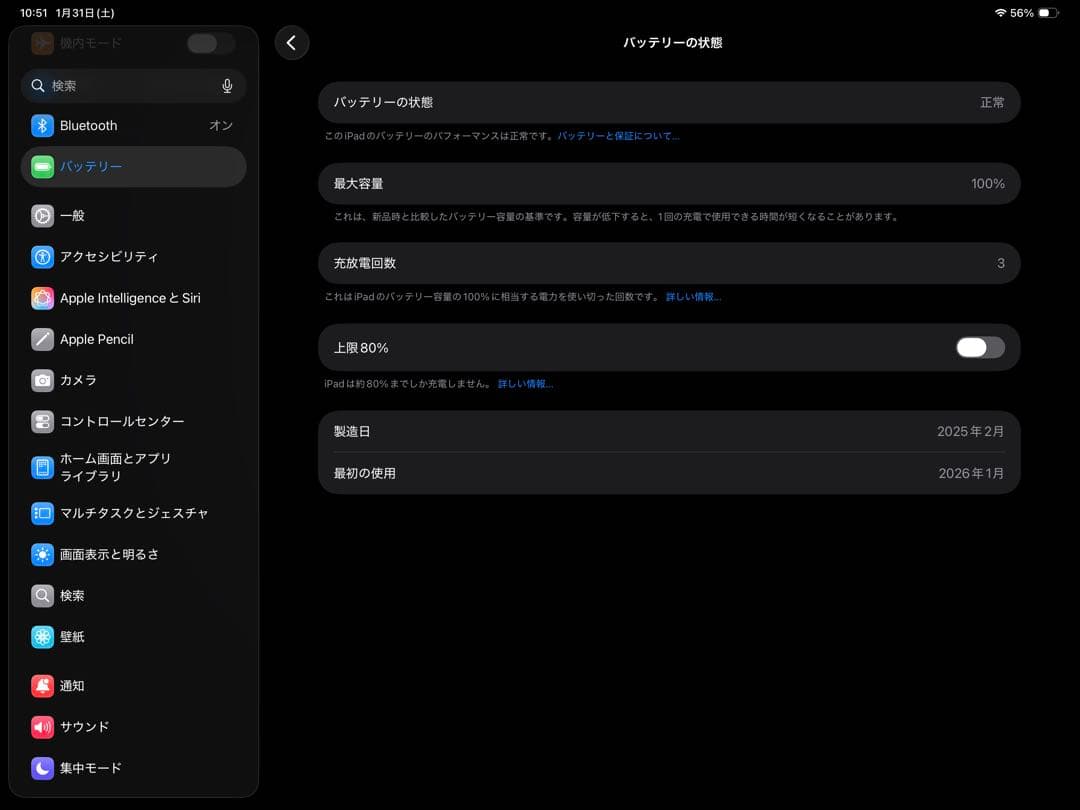The height and width of the screenshot is (810, 1080).
Task: Open Apple Pencil settings
Action: coord(95,339)
